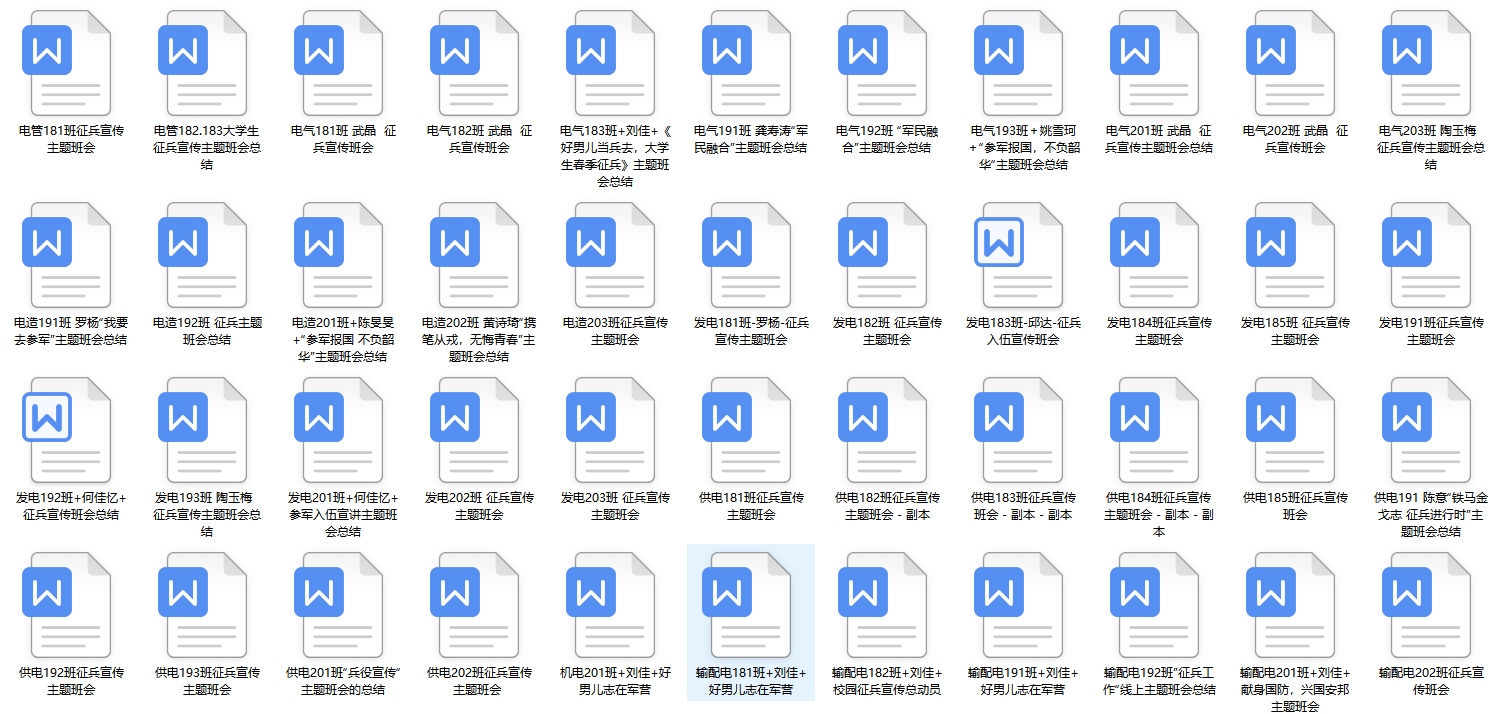
Task: Click the 发电193班 陶玉梅 document icon
Action: click(202, 430)
